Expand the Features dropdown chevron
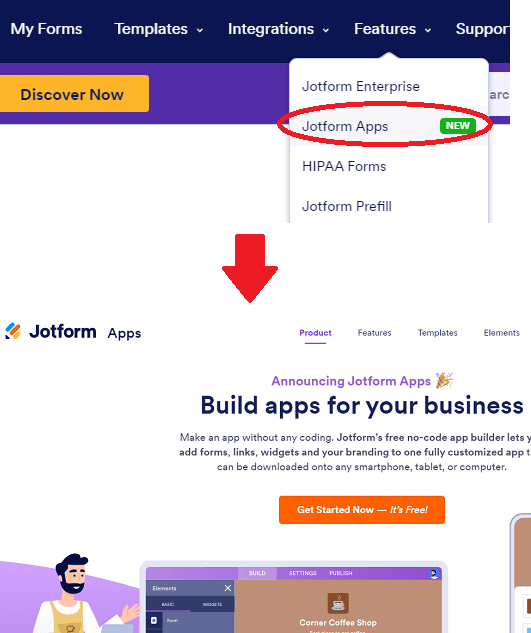This screenshot has height=633, width=531. pos(428,30)
